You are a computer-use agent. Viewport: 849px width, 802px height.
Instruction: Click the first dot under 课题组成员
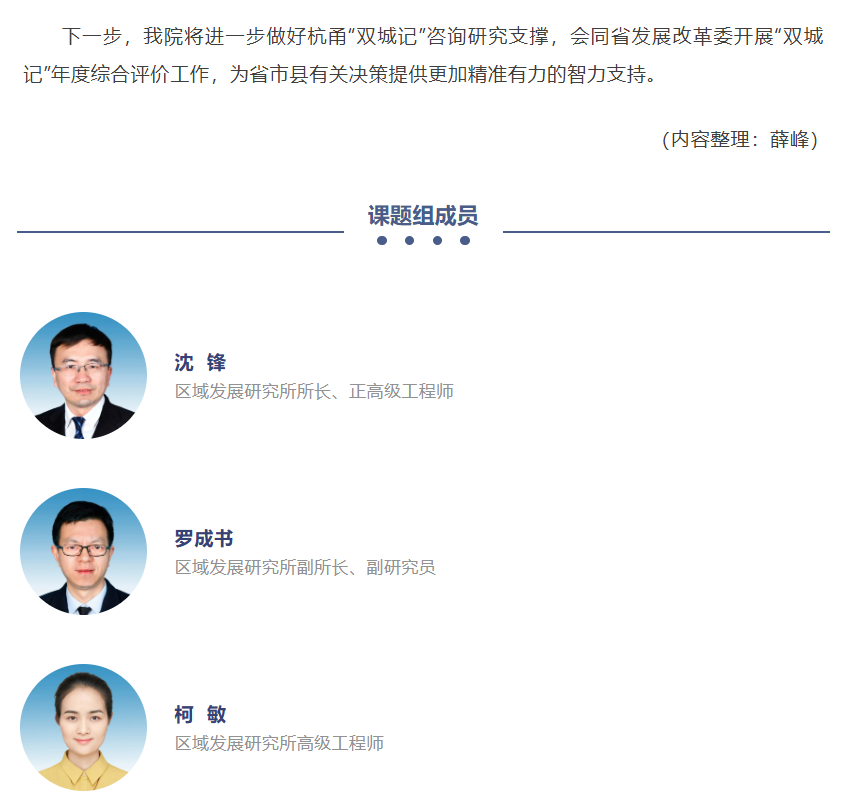[x=382, y=240]
